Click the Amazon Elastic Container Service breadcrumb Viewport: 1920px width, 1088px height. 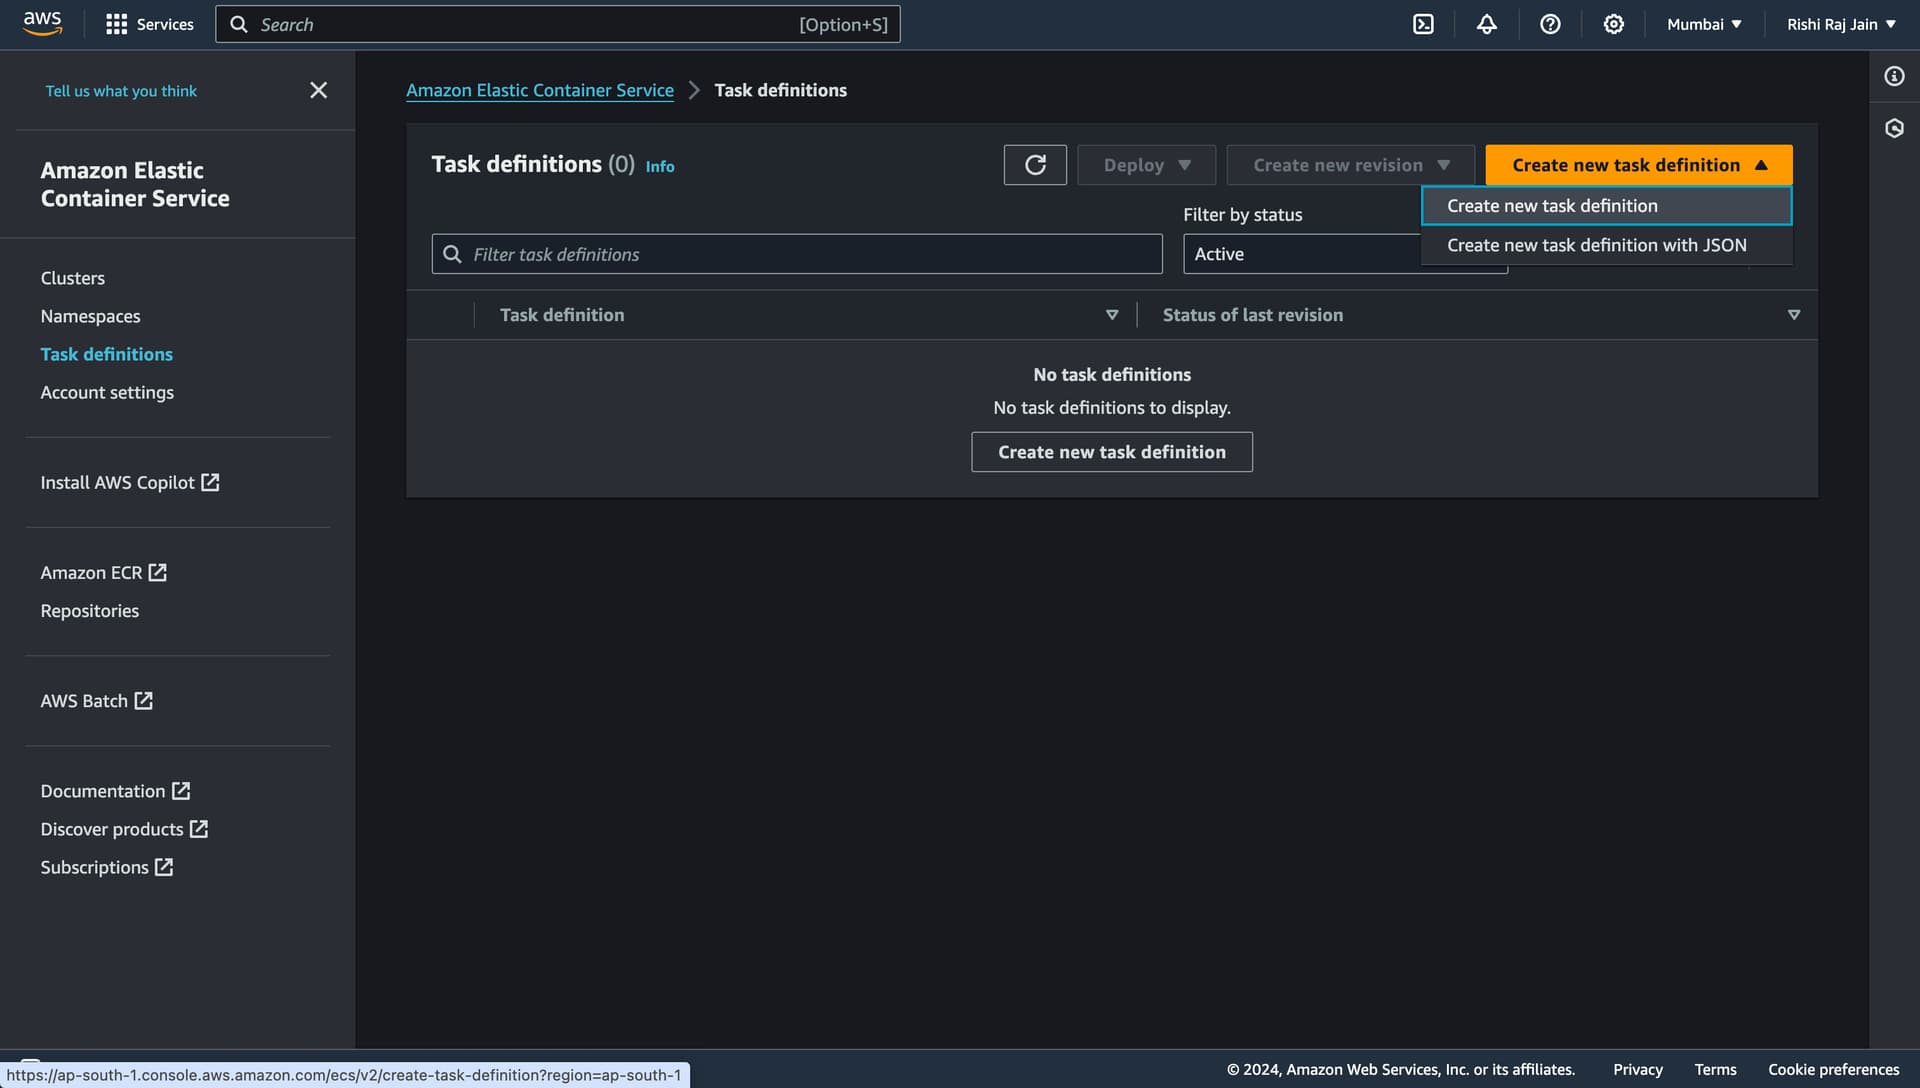tap(539, 90)
